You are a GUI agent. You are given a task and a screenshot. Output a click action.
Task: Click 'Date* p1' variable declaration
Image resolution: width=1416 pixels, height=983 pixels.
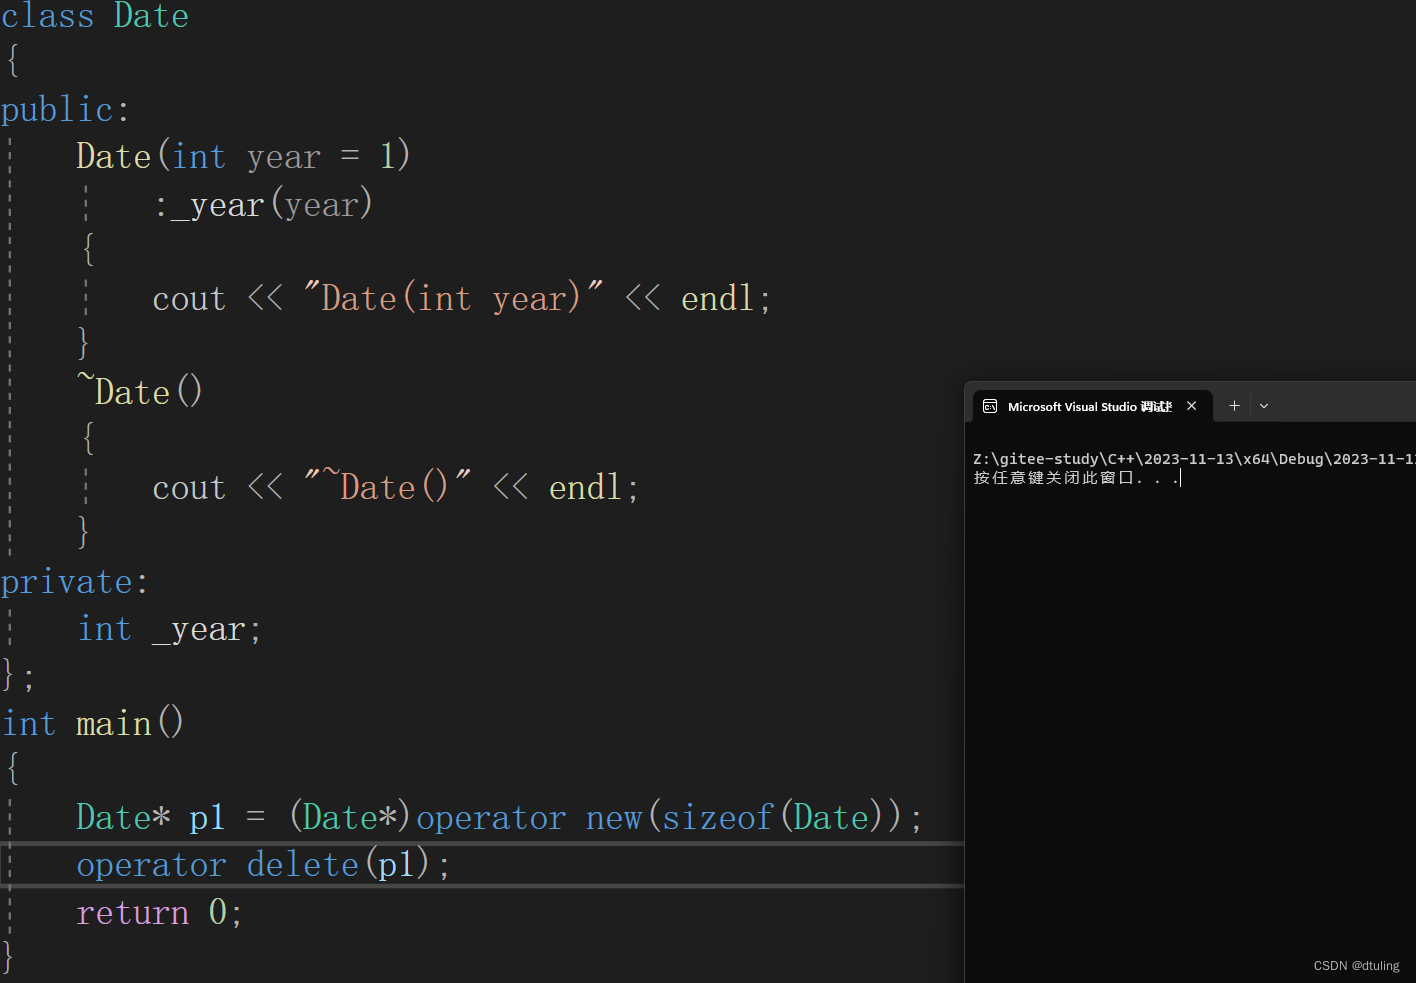coord(151,817)
